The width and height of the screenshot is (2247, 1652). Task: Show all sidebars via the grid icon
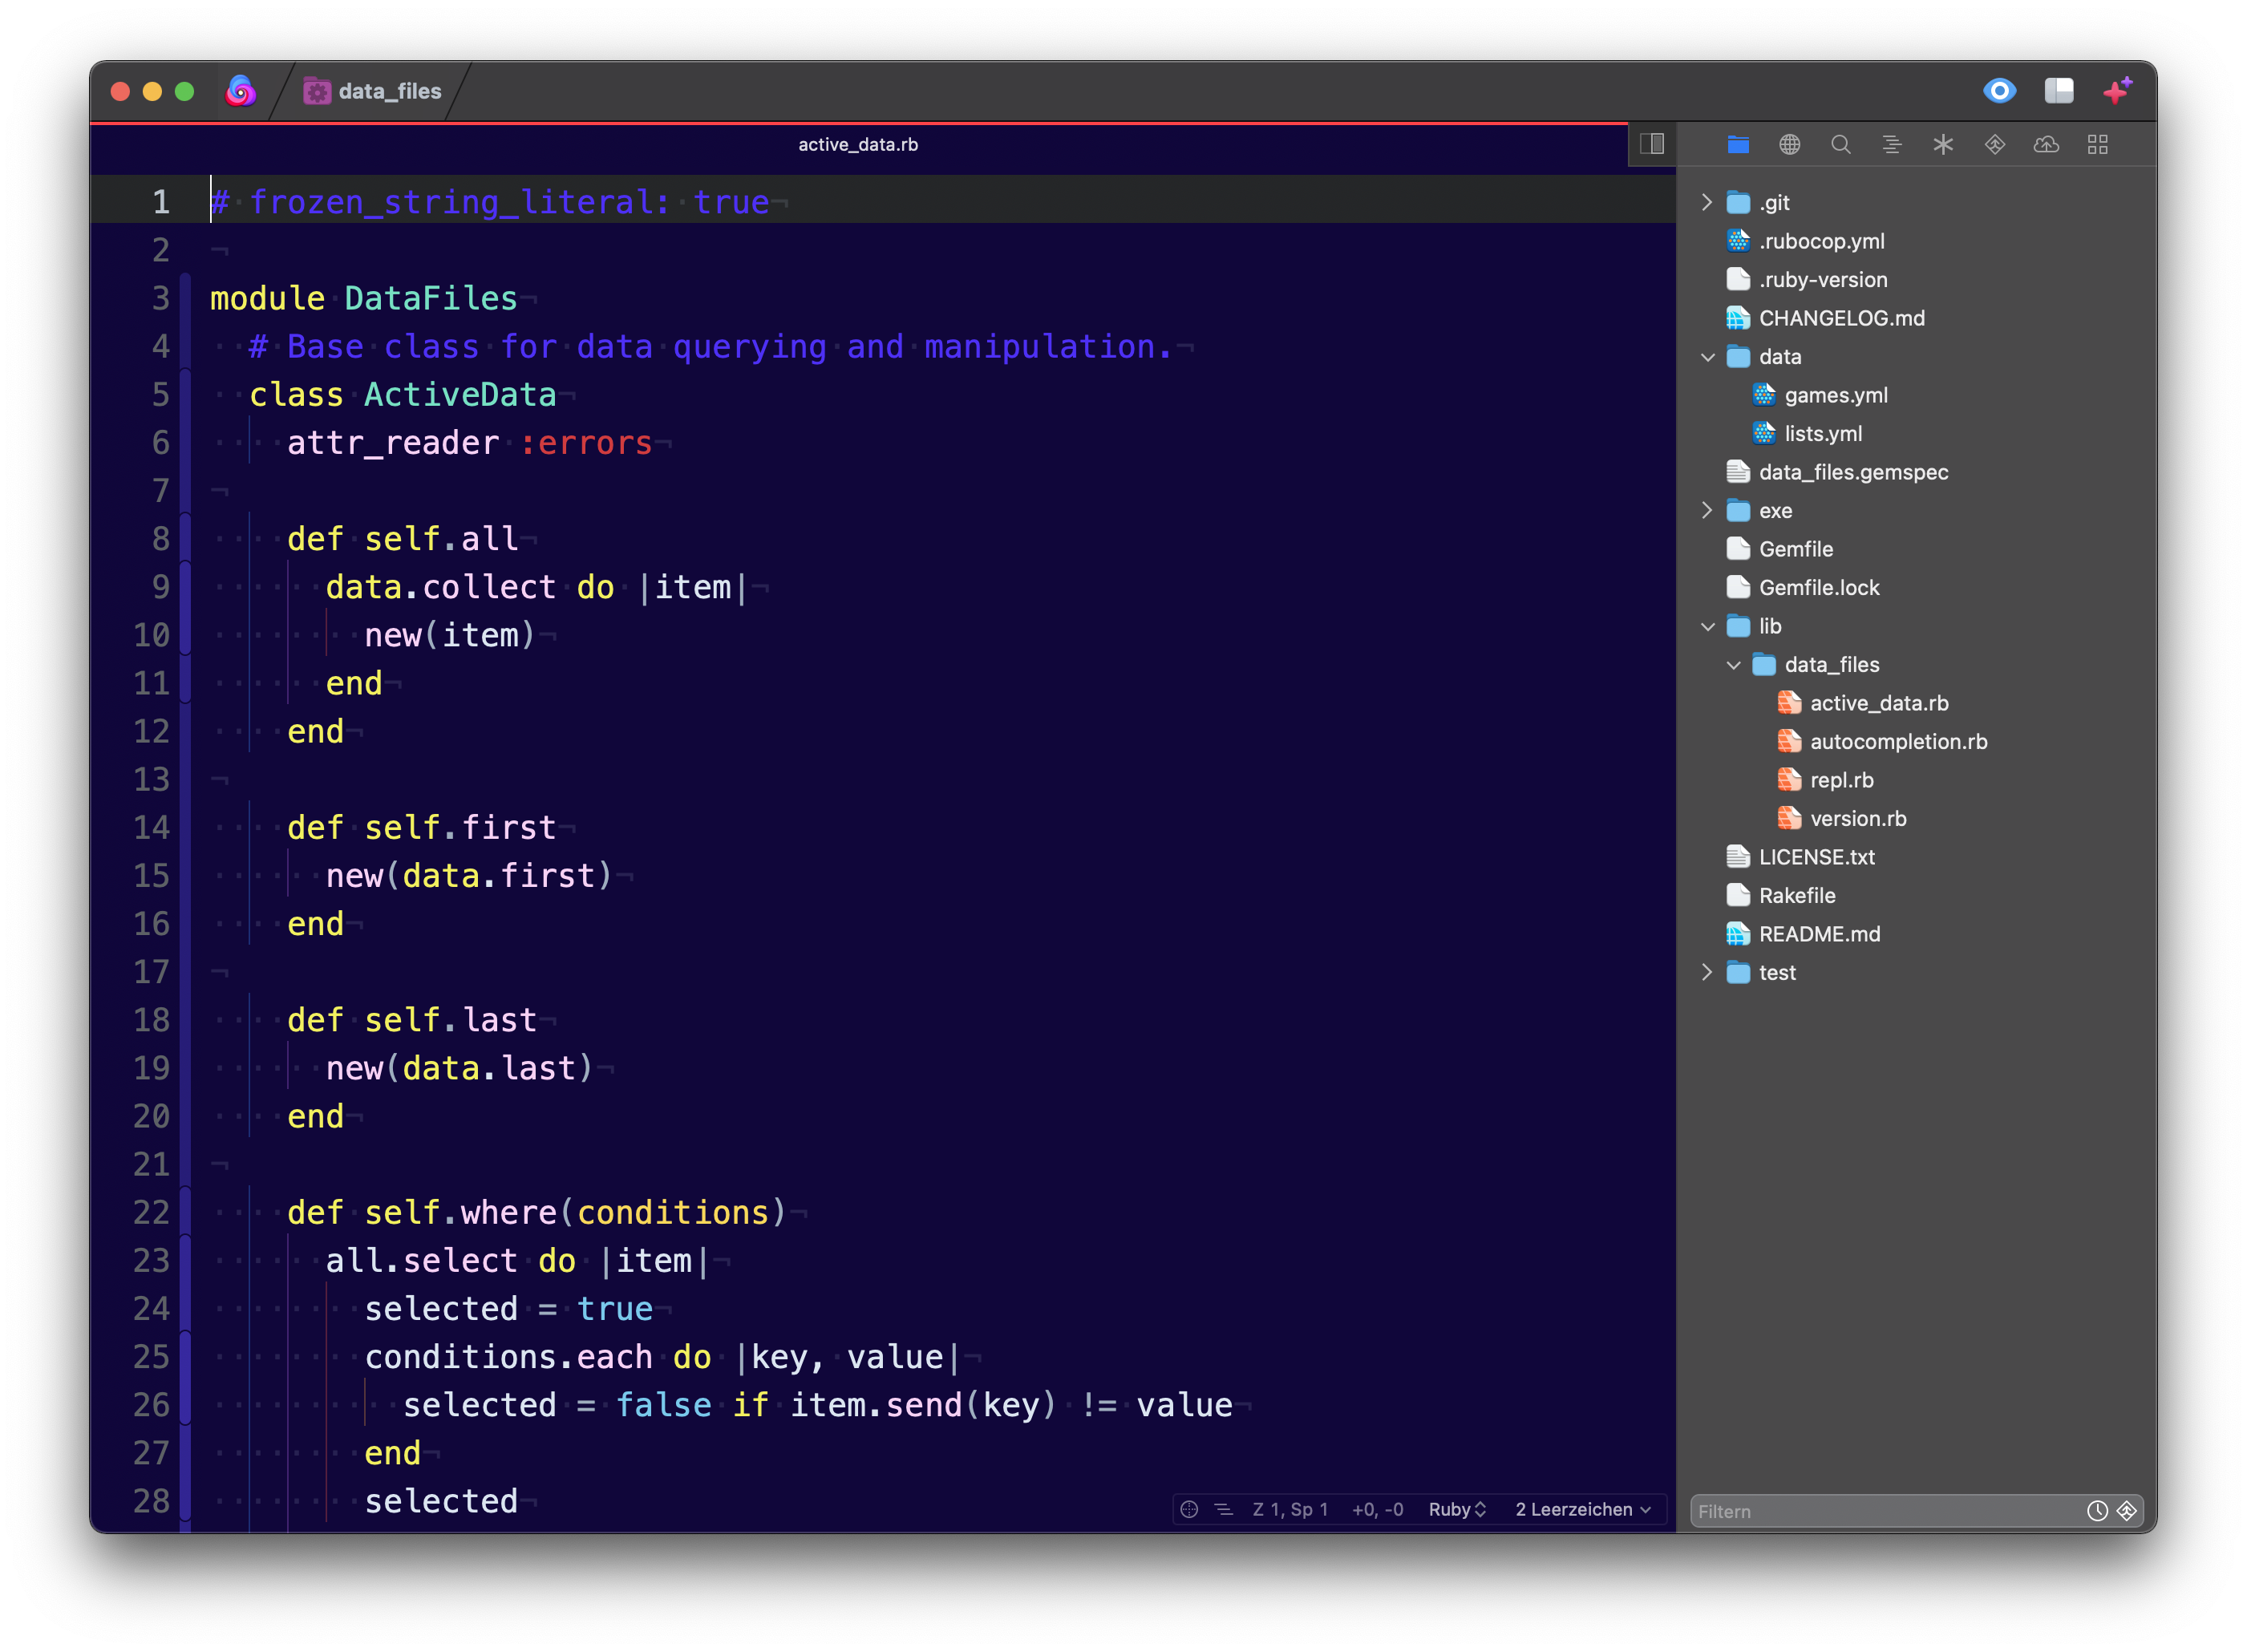click(x=2098, y=145)
